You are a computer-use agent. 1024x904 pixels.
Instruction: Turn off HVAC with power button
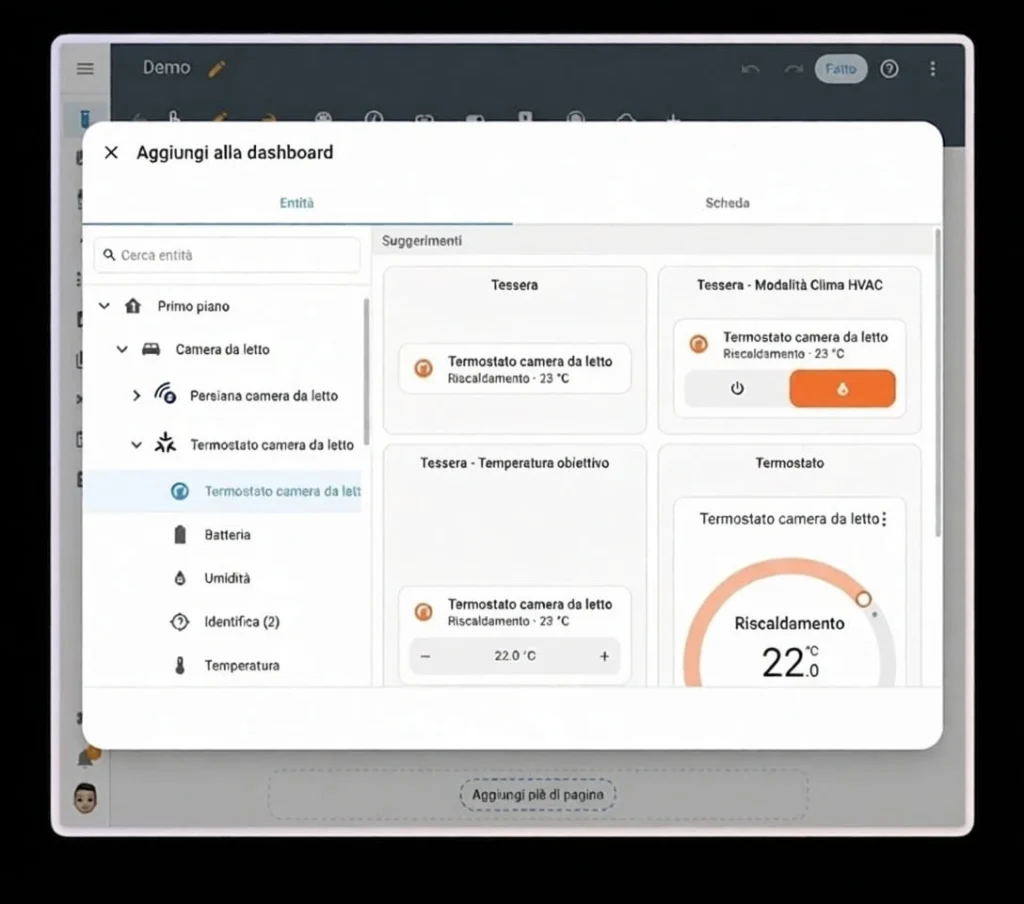[737, 389]
